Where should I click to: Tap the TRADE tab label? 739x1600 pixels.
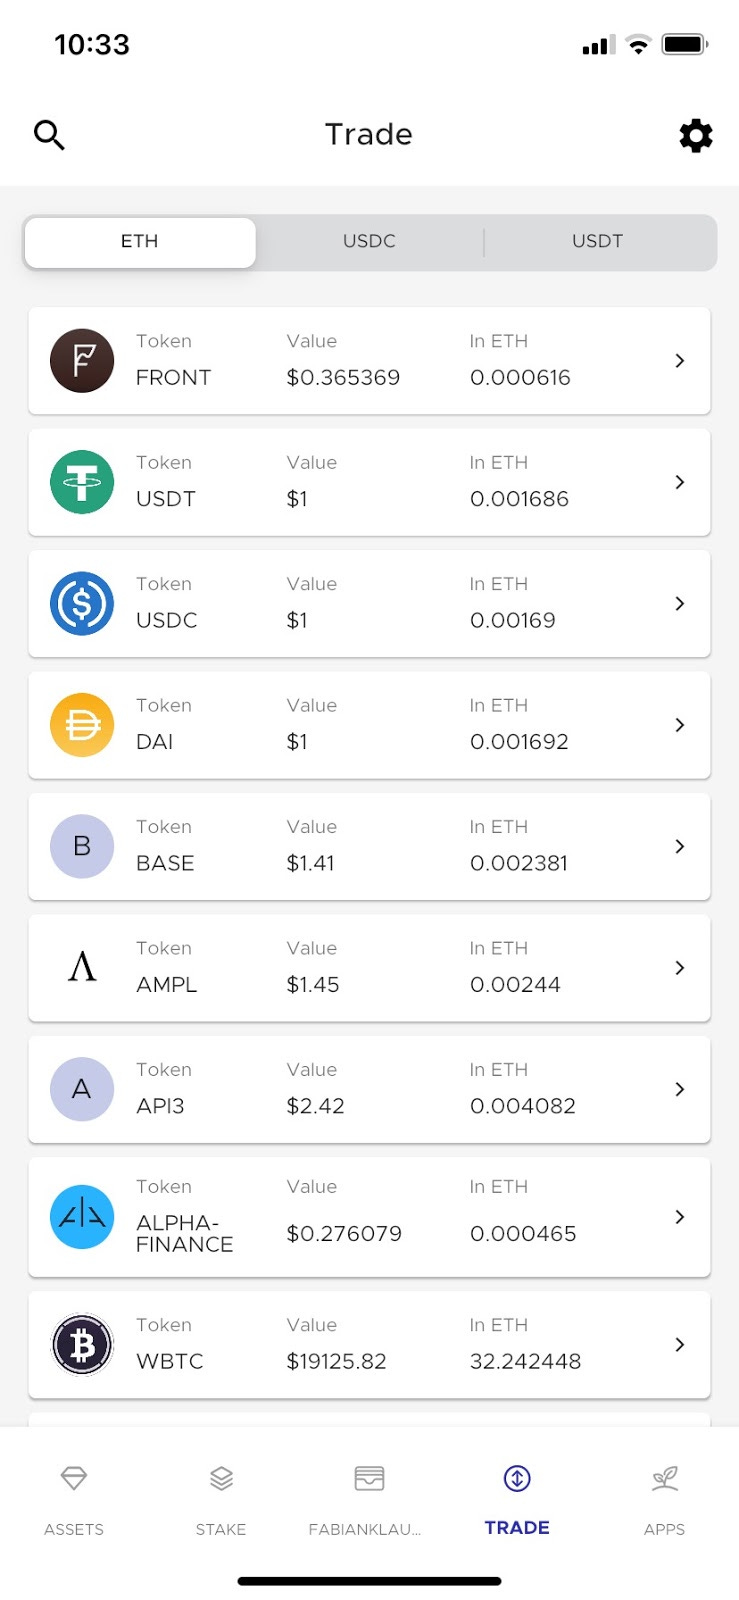[517, 1528]
